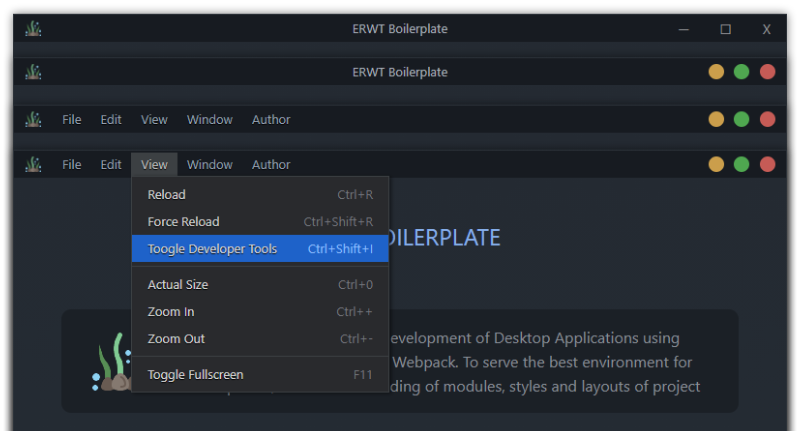Viewport: 800px width, 431px height.
Task: Click the seaweed logo in the topmost titlebar
Action: (33, 29)
